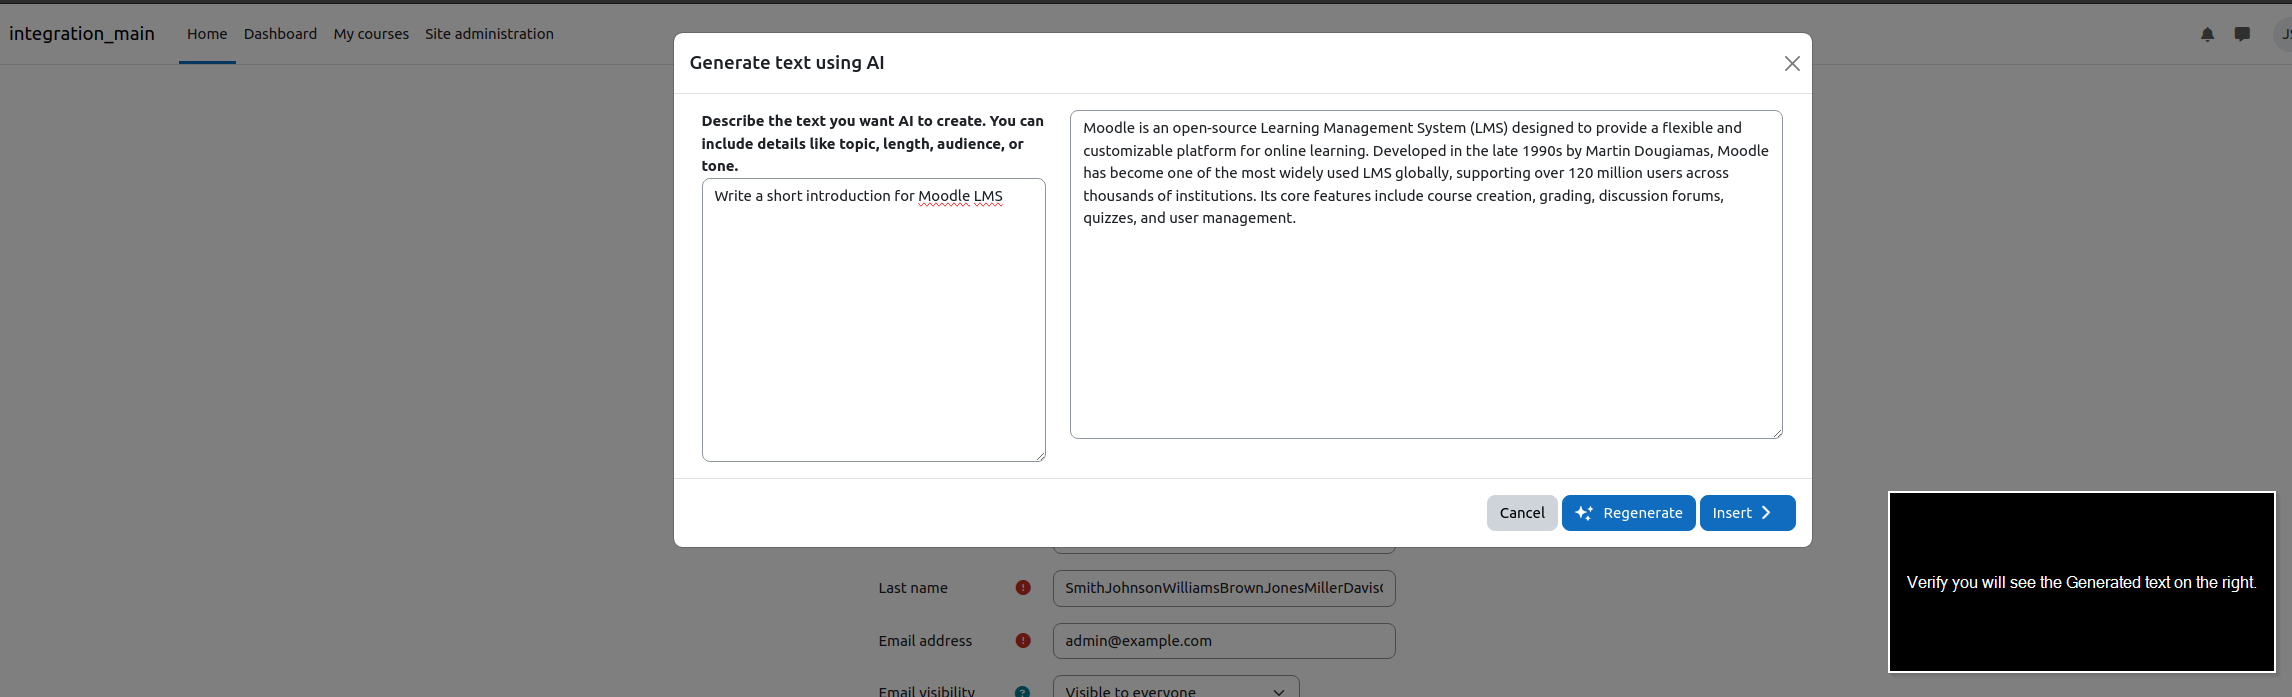Image resolution: width=2292 pixels, height=697 pixels.
Task: Click the integration_main site name
Action: tap(82, 33)
